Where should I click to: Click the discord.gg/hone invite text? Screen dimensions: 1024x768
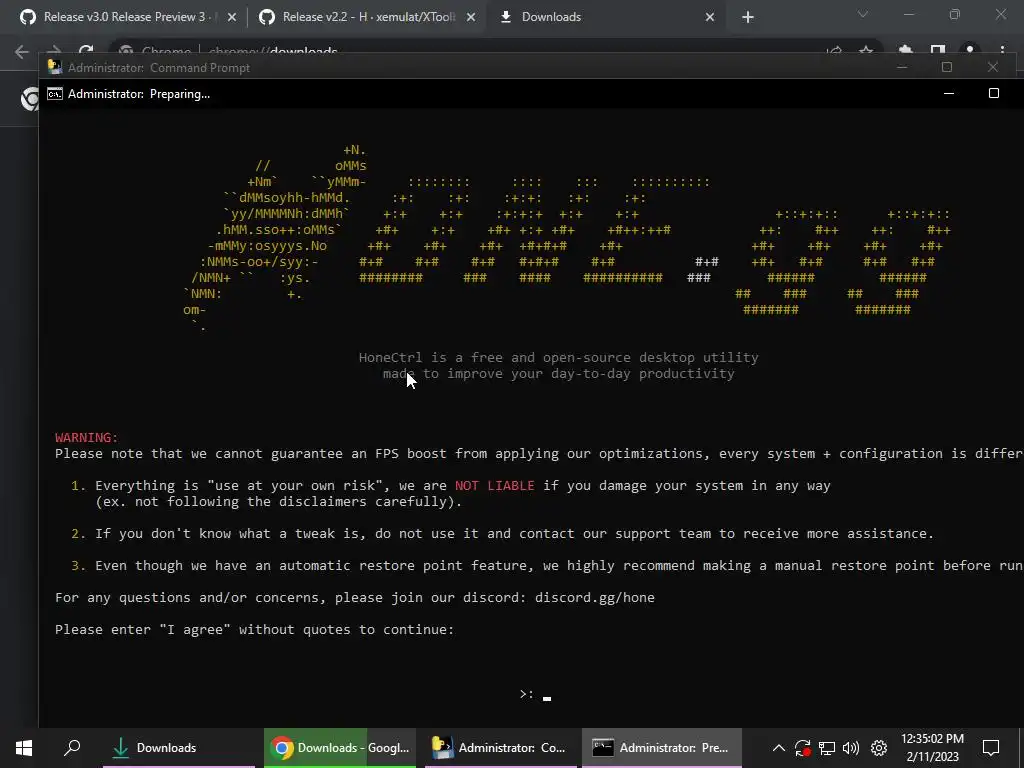pyautogui.click(x=594, y=598)
